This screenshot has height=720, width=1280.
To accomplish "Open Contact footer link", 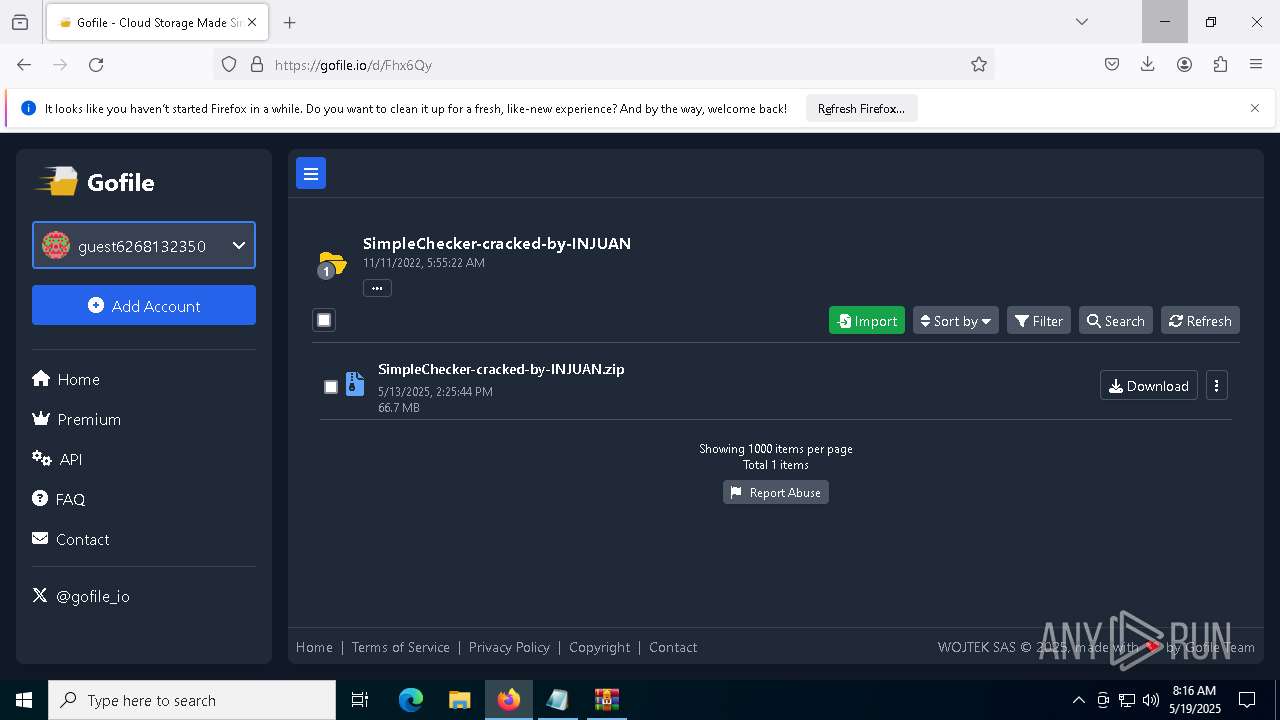I will (x=673, y=647).
